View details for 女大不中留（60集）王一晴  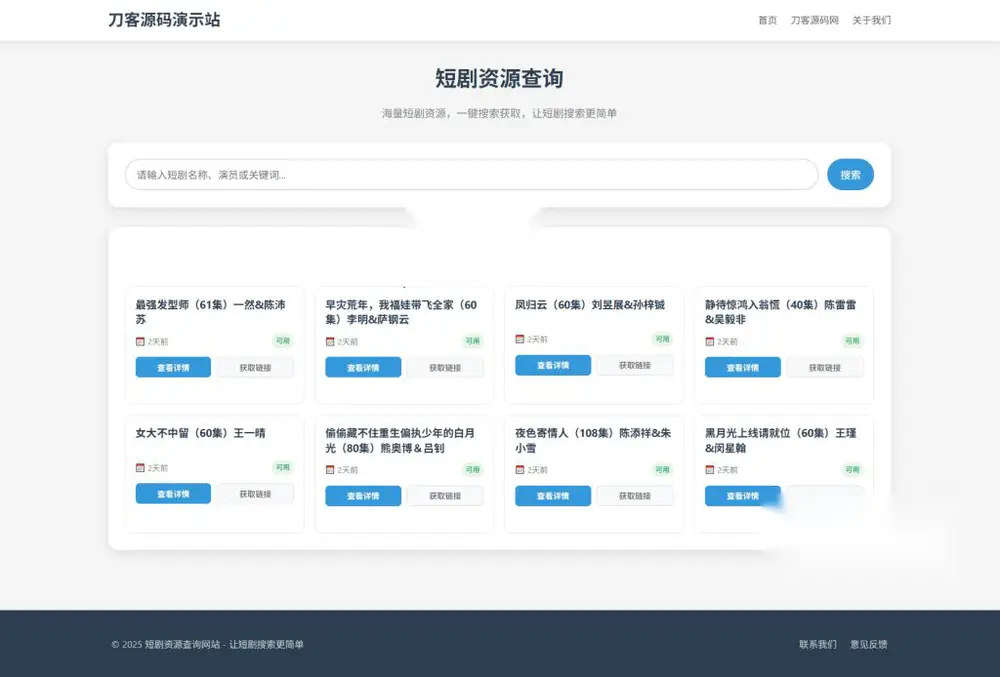[x=173, y=493]
